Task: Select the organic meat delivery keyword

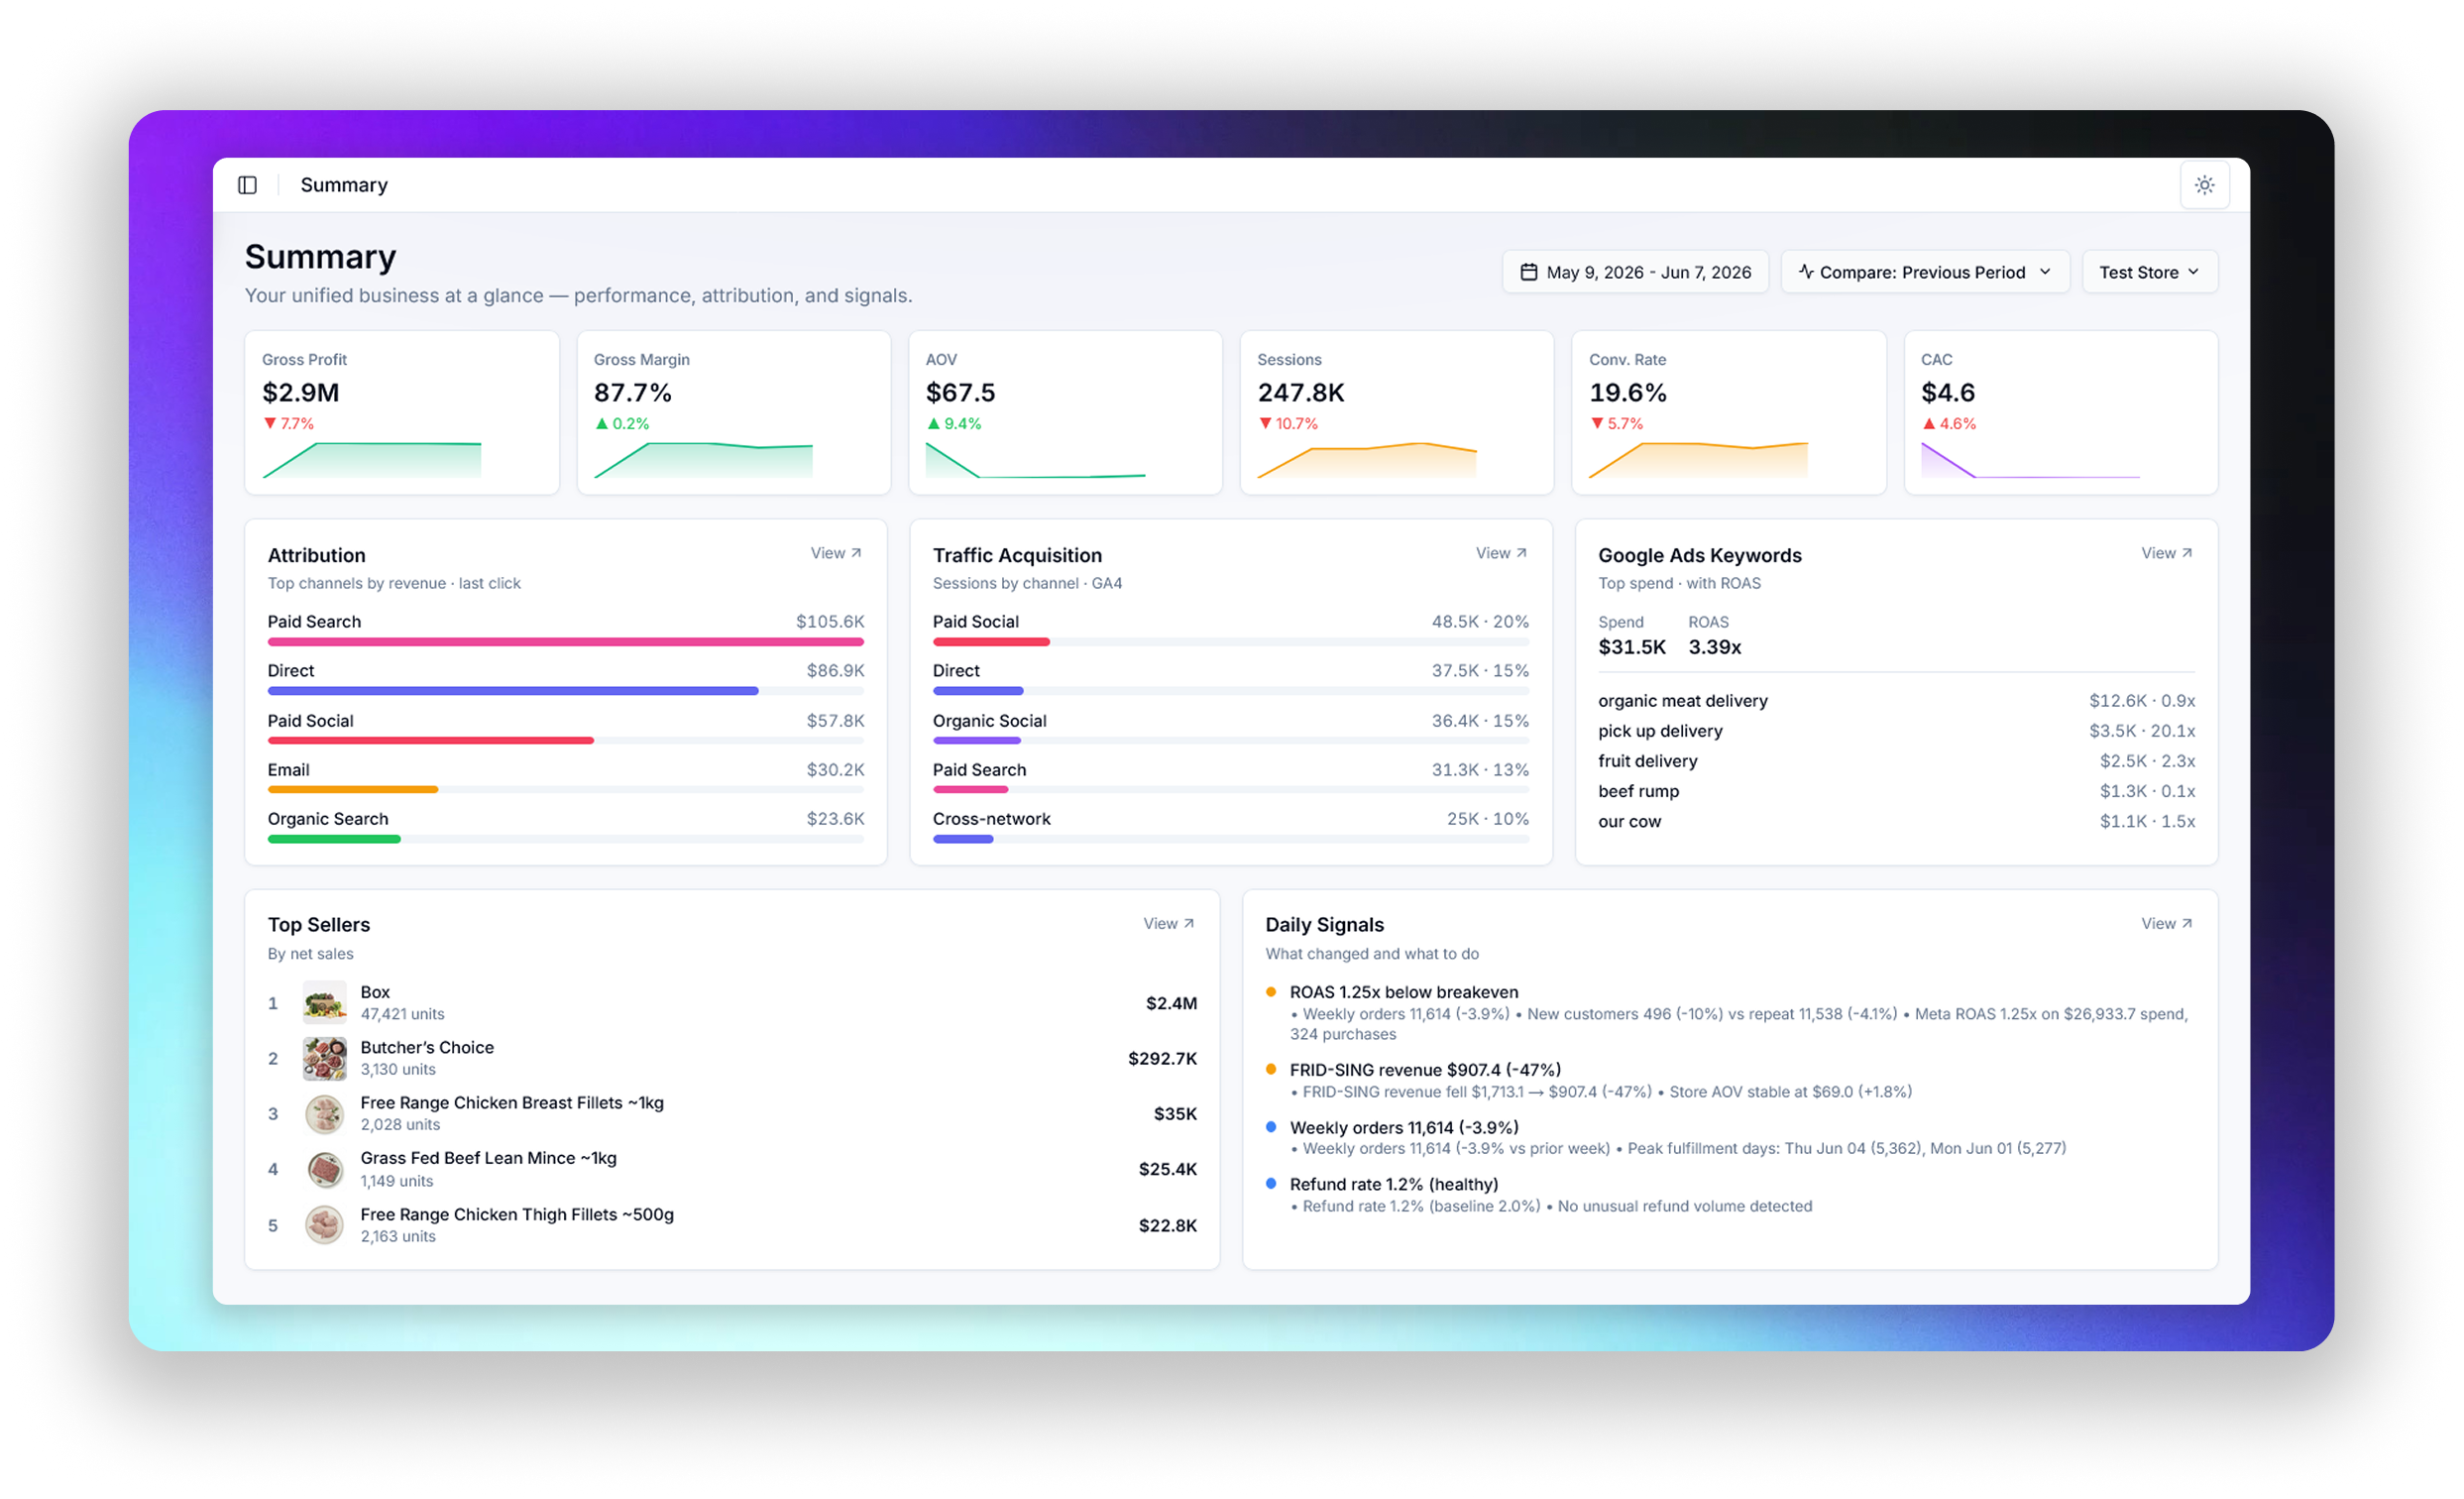Action: pyautogui.click(x=1682, y=701)
